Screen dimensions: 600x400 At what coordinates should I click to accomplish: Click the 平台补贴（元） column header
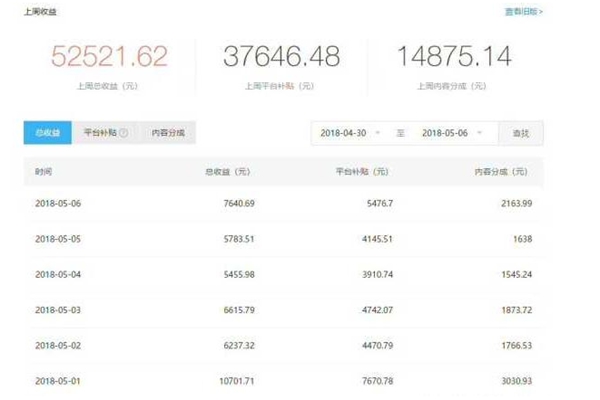click(362, 172)
